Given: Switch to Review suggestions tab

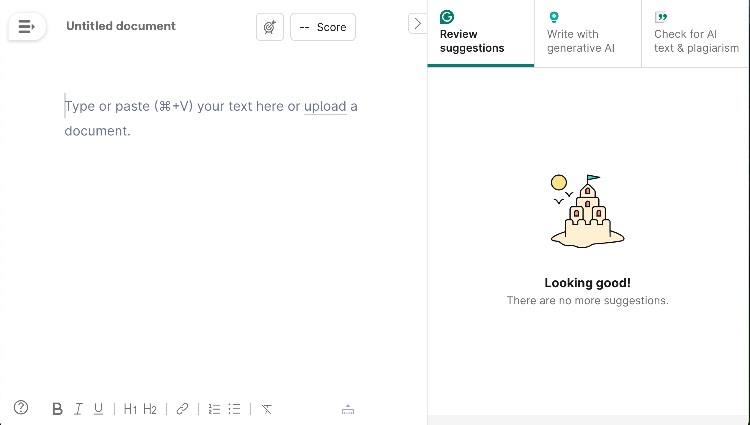Looking at the screenshot, I should [x=481, y=33].
